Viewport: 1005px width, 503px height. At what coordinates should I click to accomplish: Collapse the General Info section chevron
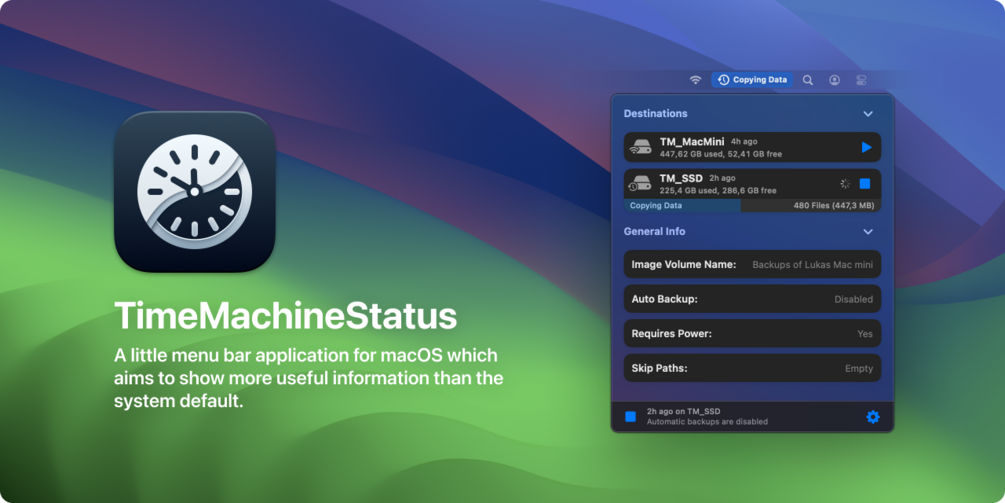click(x=868, y=232)
